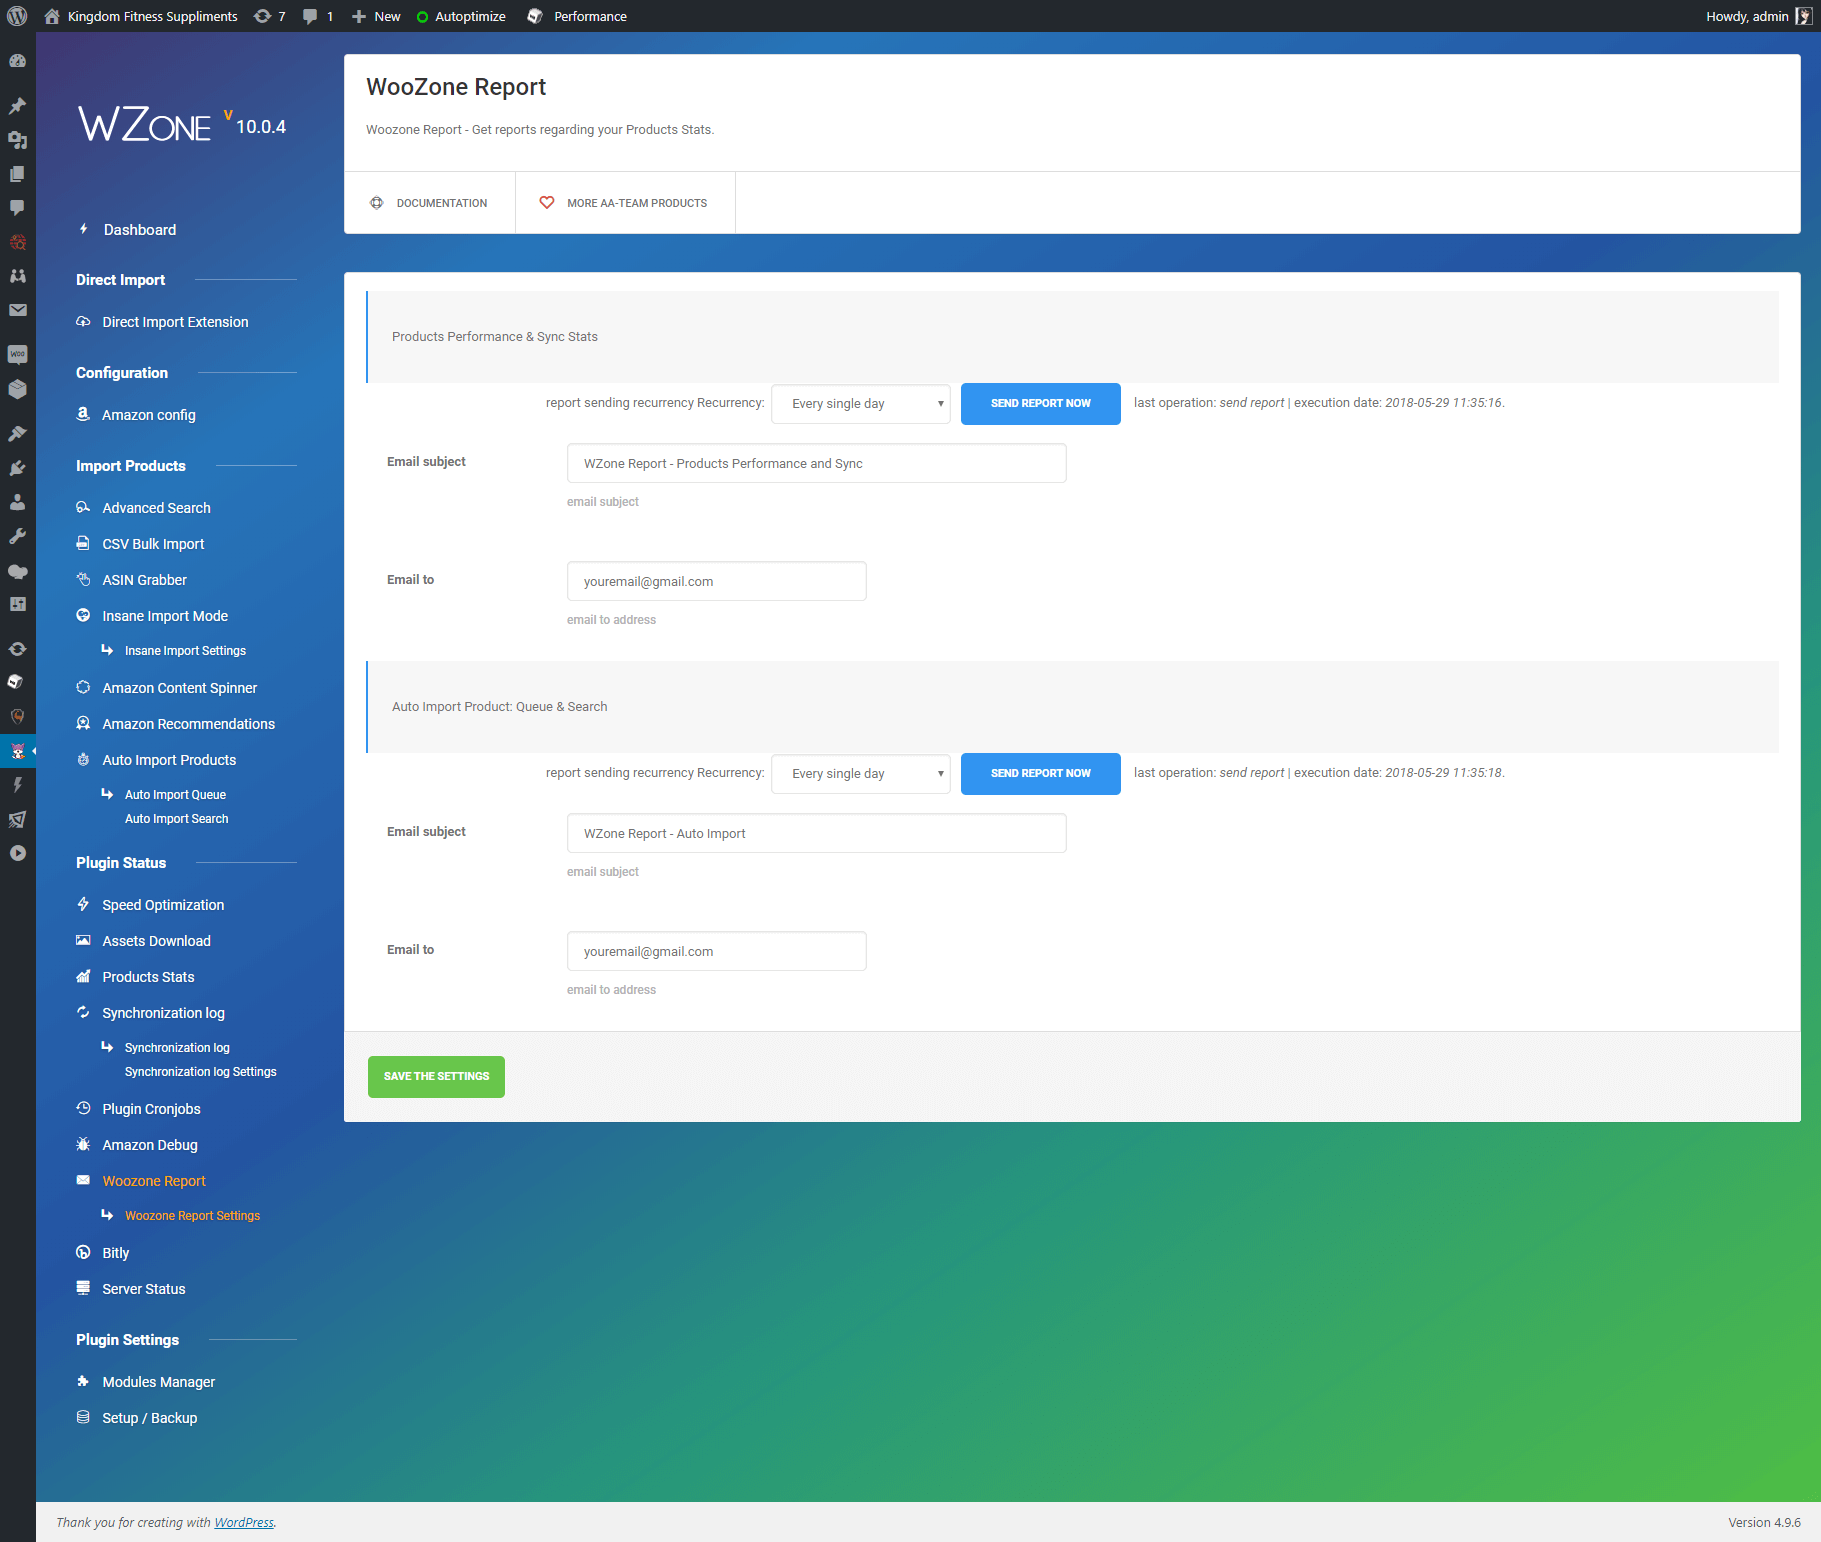Open Tools wrench icon in sidebar
Image resolution: width=1821 pixels, height=1542 pixels.
point(17,536)
